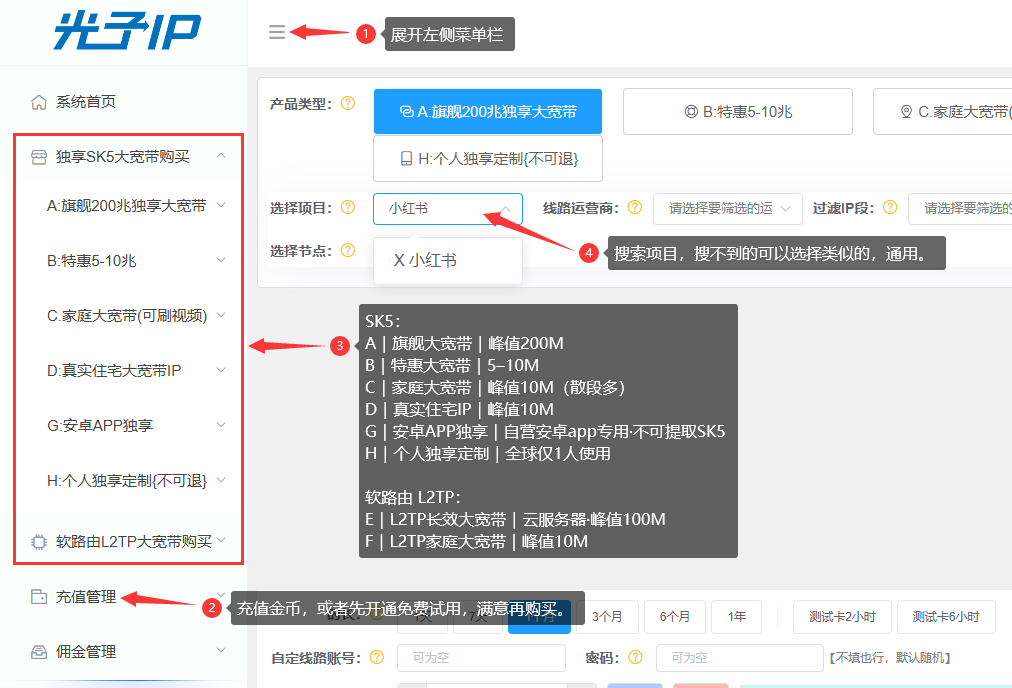This screenshot has height=688, width=1012.
Task: Expand 佣金管理 sidebar section
Action: click(x=221, y=650)
